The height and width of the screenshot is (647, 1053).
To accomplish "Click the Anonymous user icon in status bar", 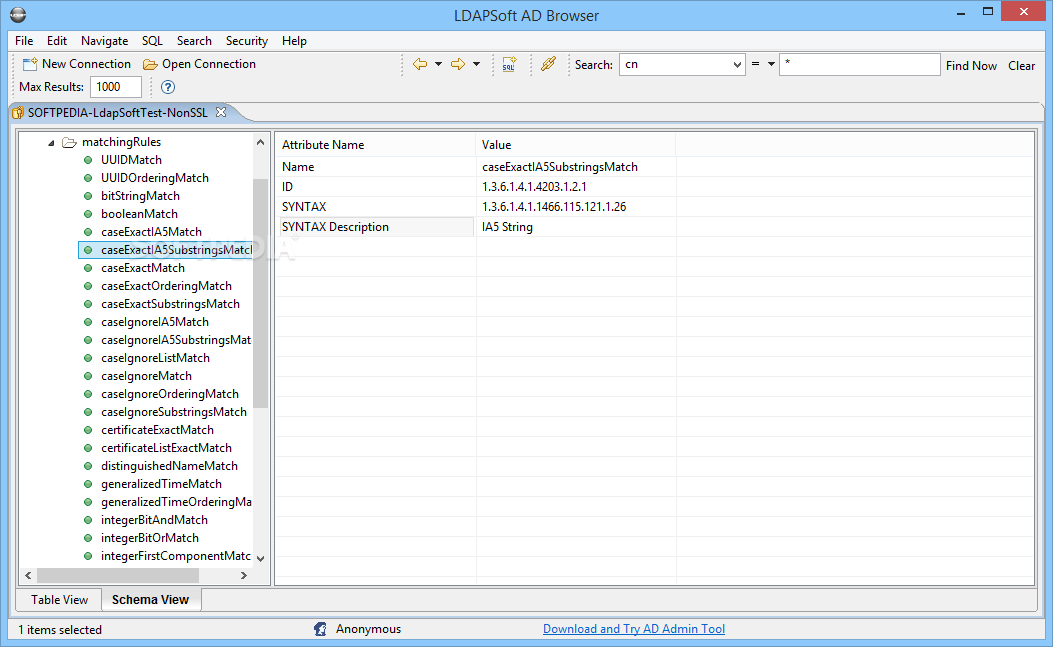I will click(320, 629).
